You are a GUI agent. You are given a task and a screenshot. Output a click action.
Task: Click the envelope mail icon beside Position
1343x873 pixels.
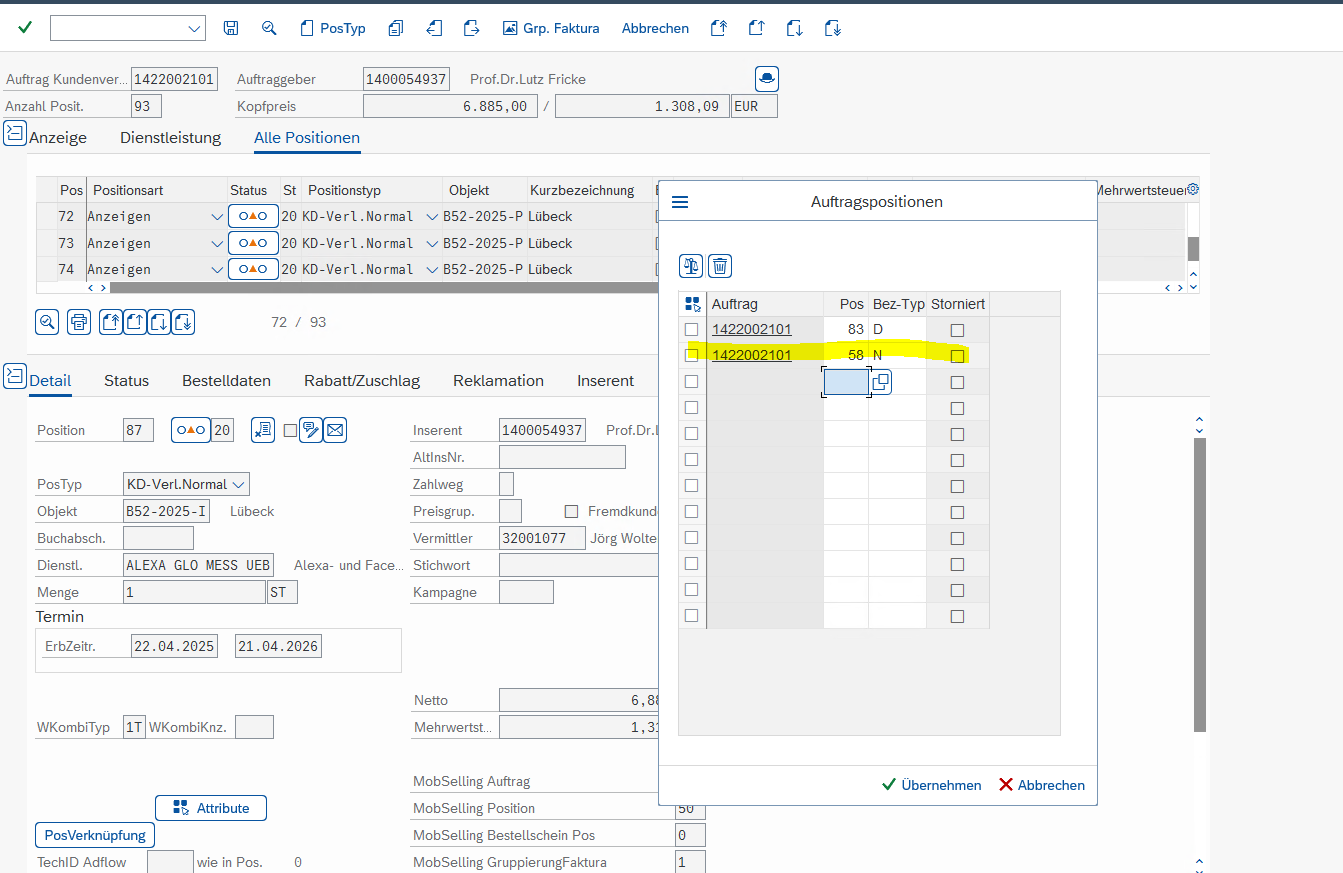coord(335,430)
